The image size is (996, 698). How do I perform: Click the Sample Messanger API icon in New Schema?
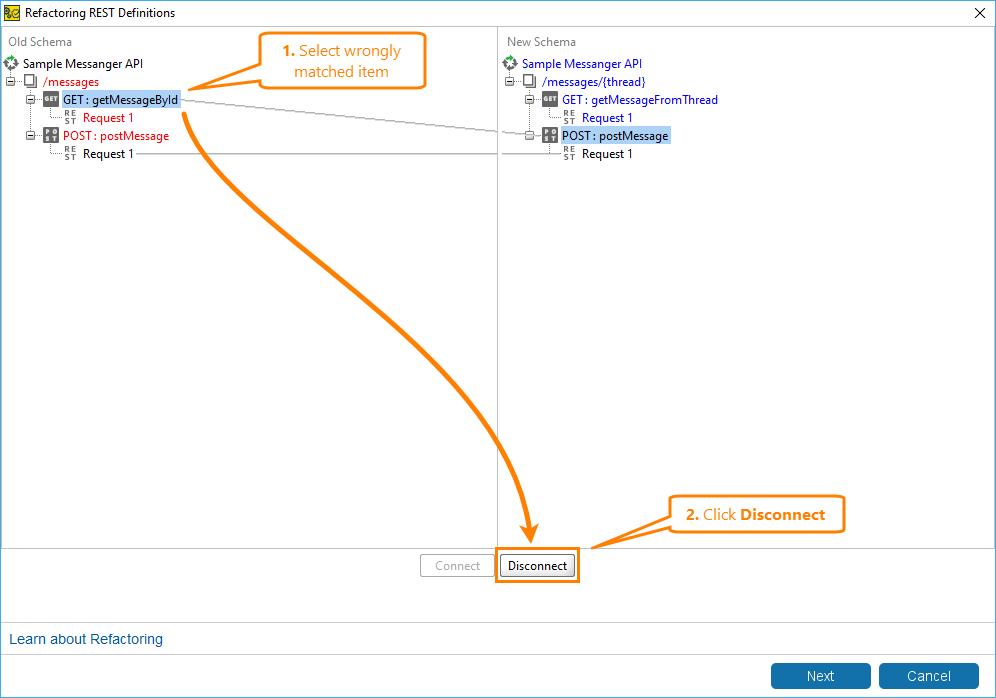[x=510, y=62]
